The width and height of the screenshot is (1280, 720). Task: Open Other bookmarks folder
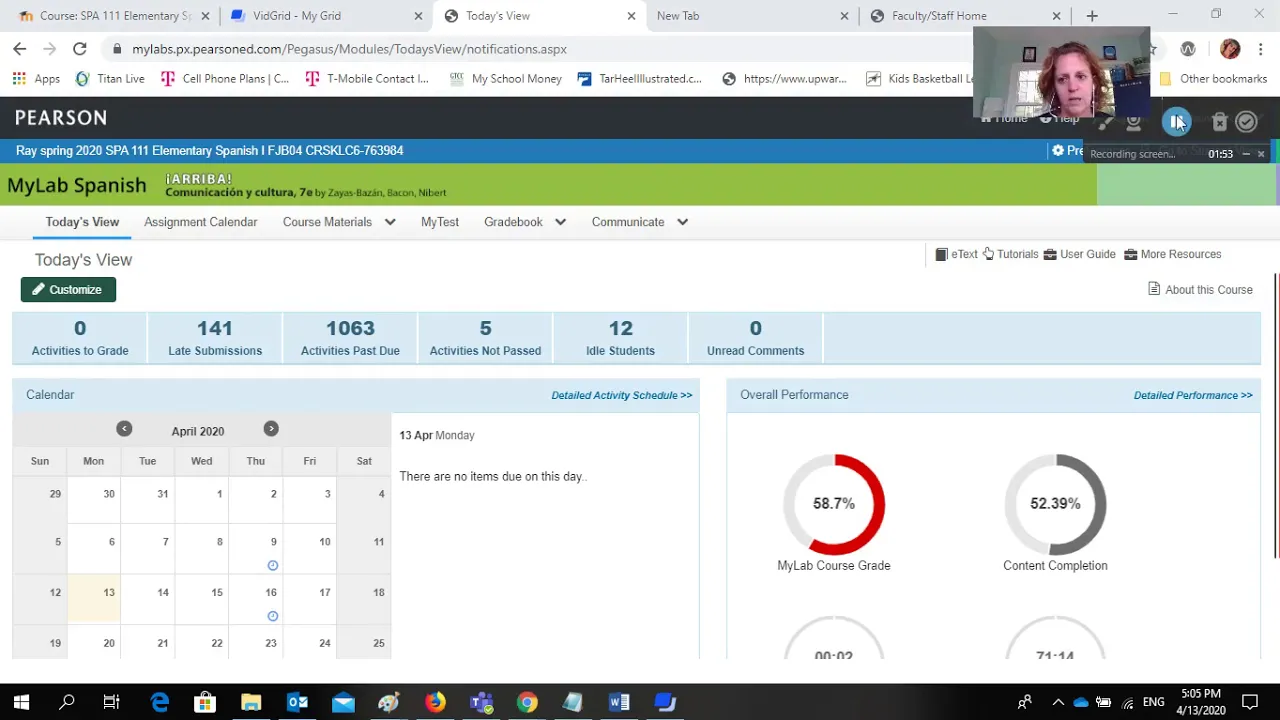pyautogui.click(x=1213, y=79)
